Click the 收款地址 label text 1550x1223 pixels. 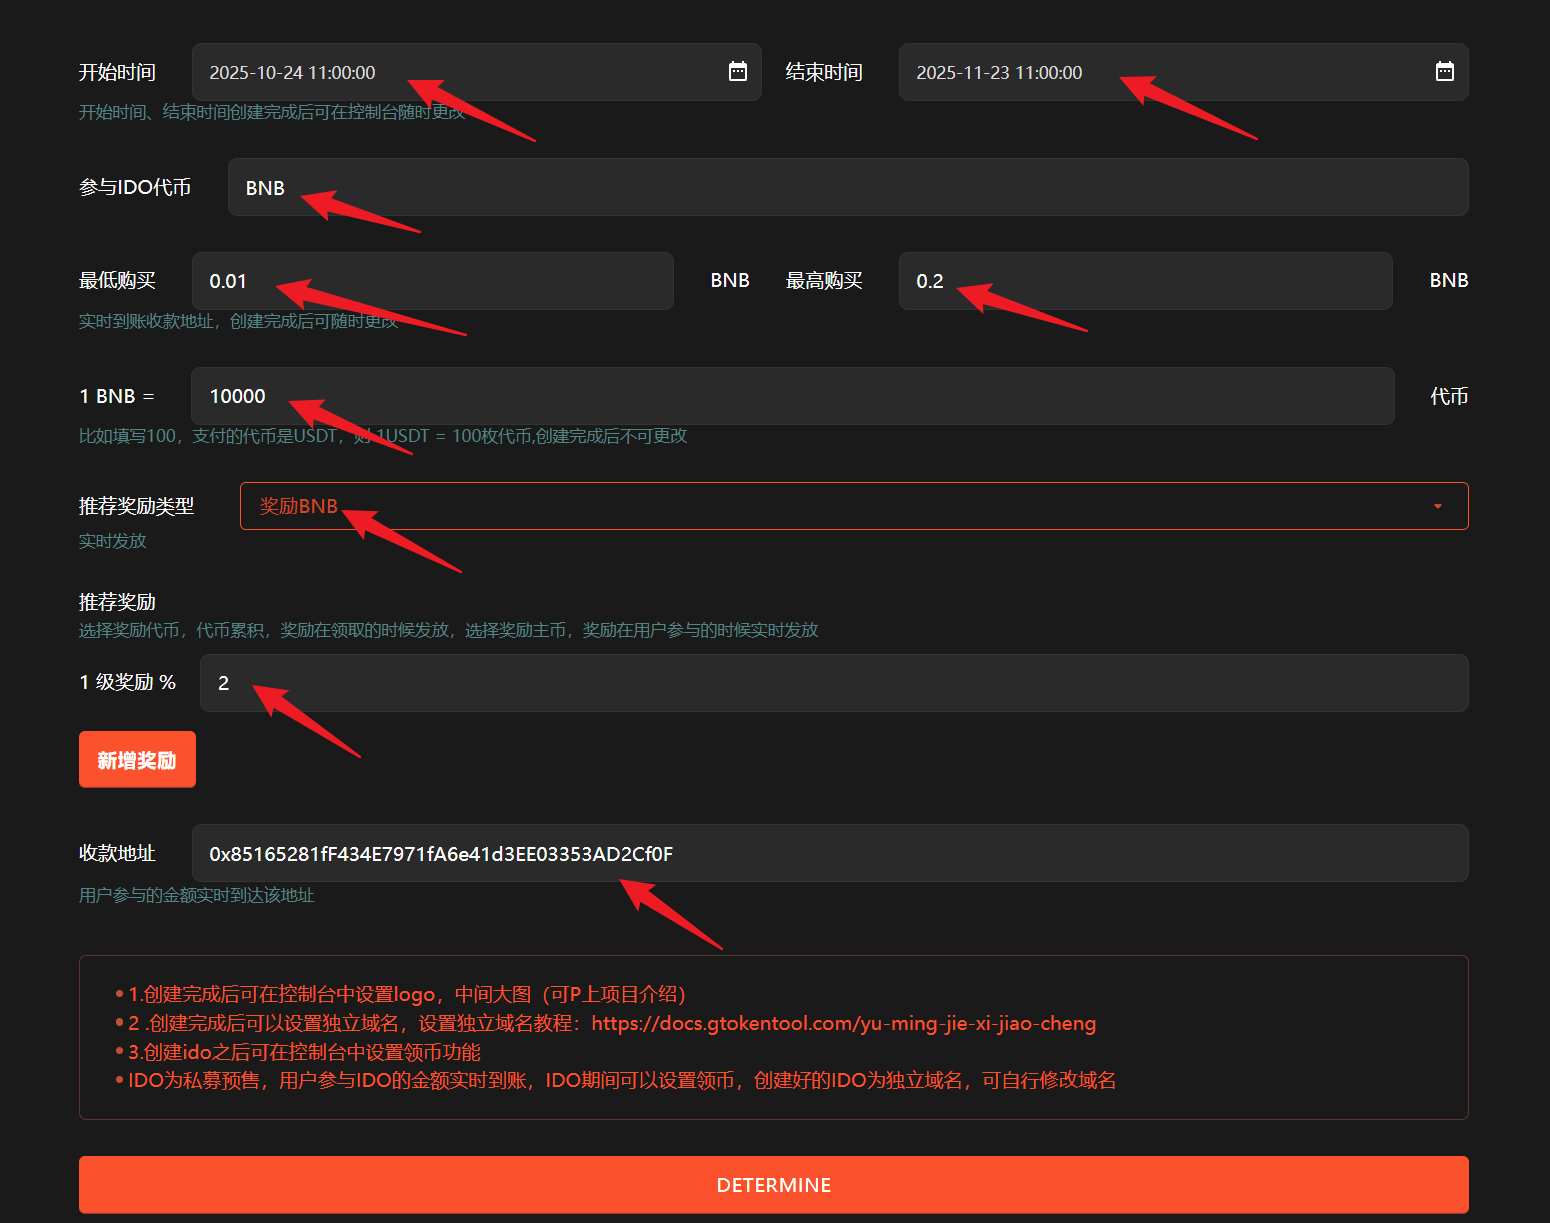(x=117, y=853)
